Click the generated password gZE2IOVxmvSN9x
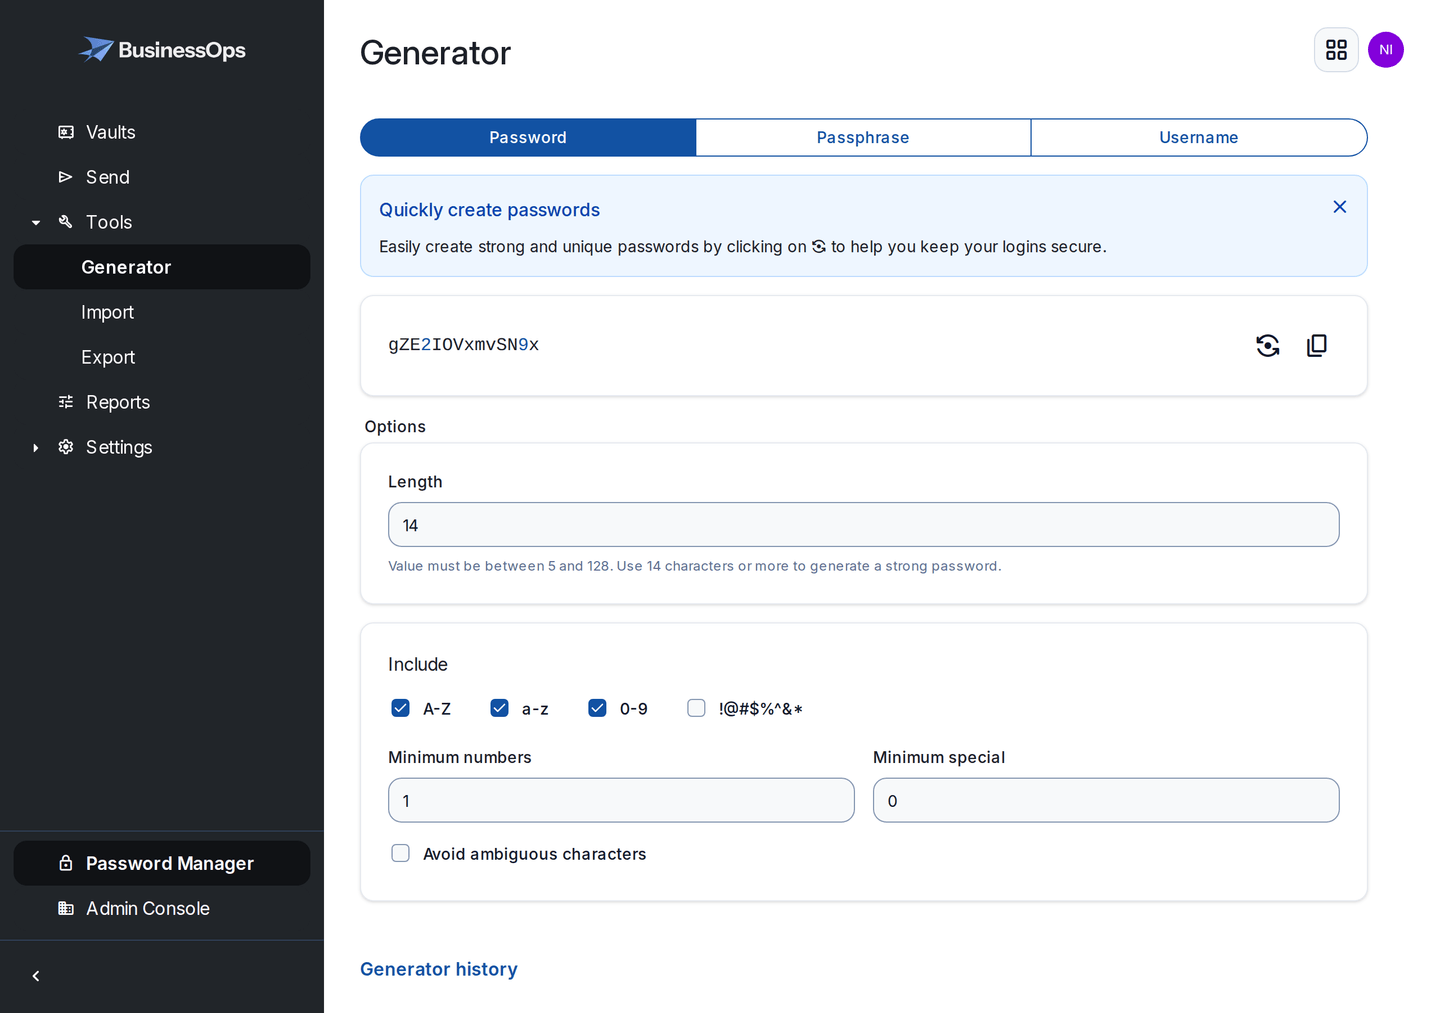This screenshot has height=1013, width=1440. (x=464, y=345)
